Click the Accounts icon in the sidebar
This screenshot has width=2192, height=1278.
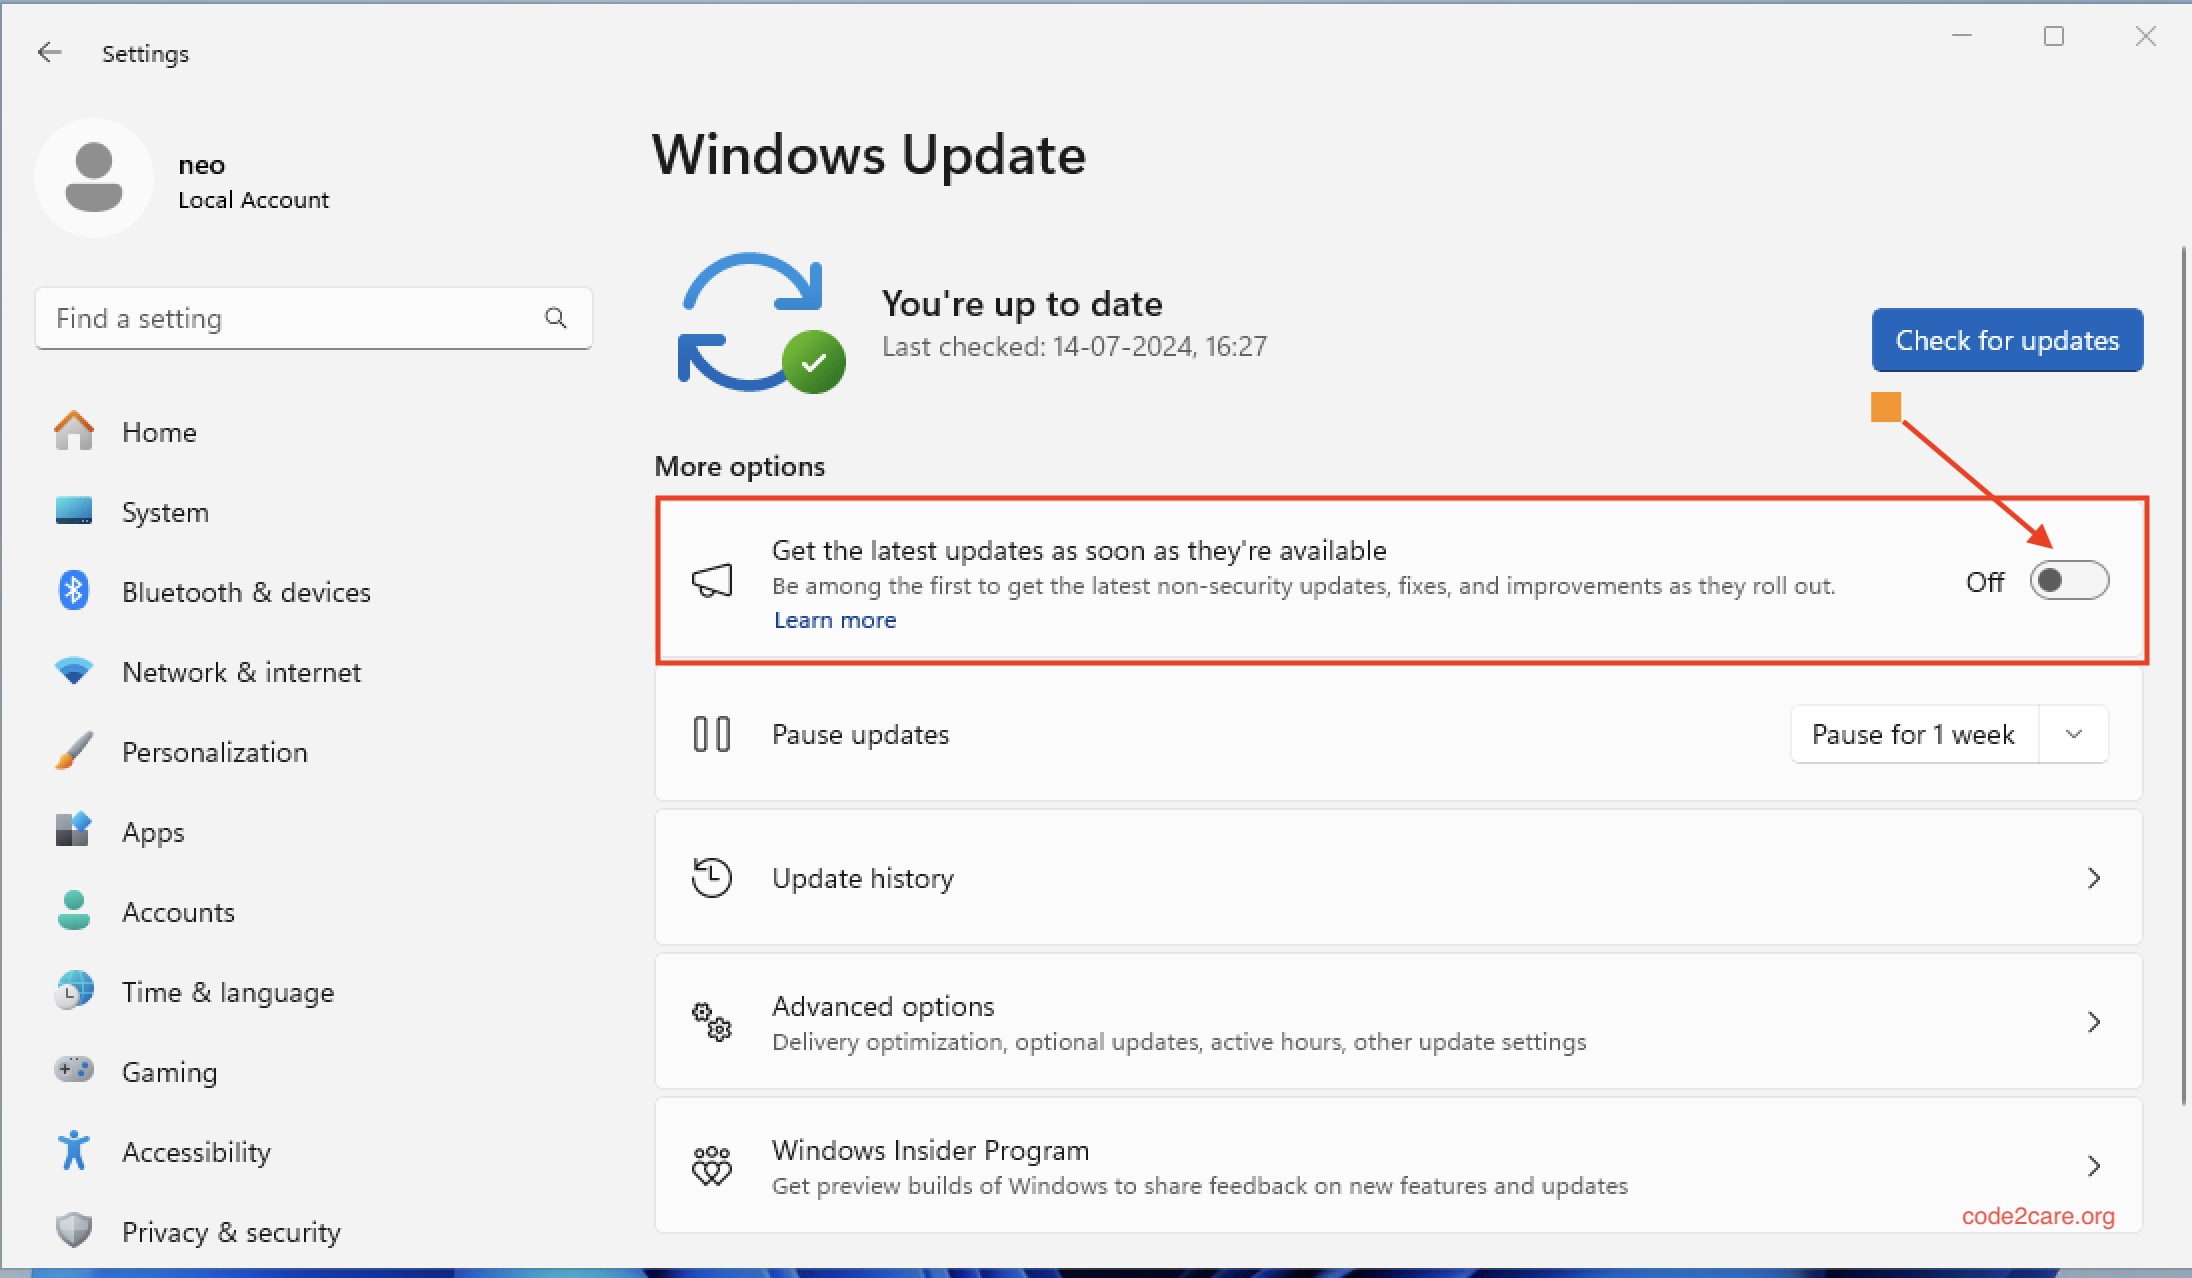(x=73, y=911)
